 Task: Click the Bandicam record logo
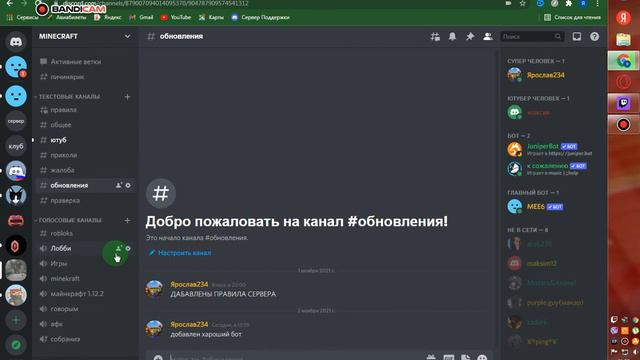pos(42,9)
